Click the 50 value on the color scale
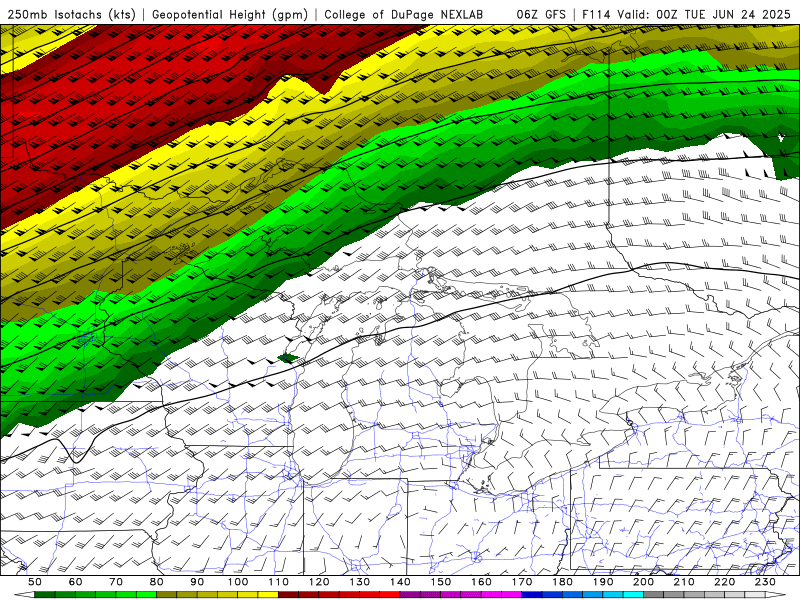 coord(35,582)
